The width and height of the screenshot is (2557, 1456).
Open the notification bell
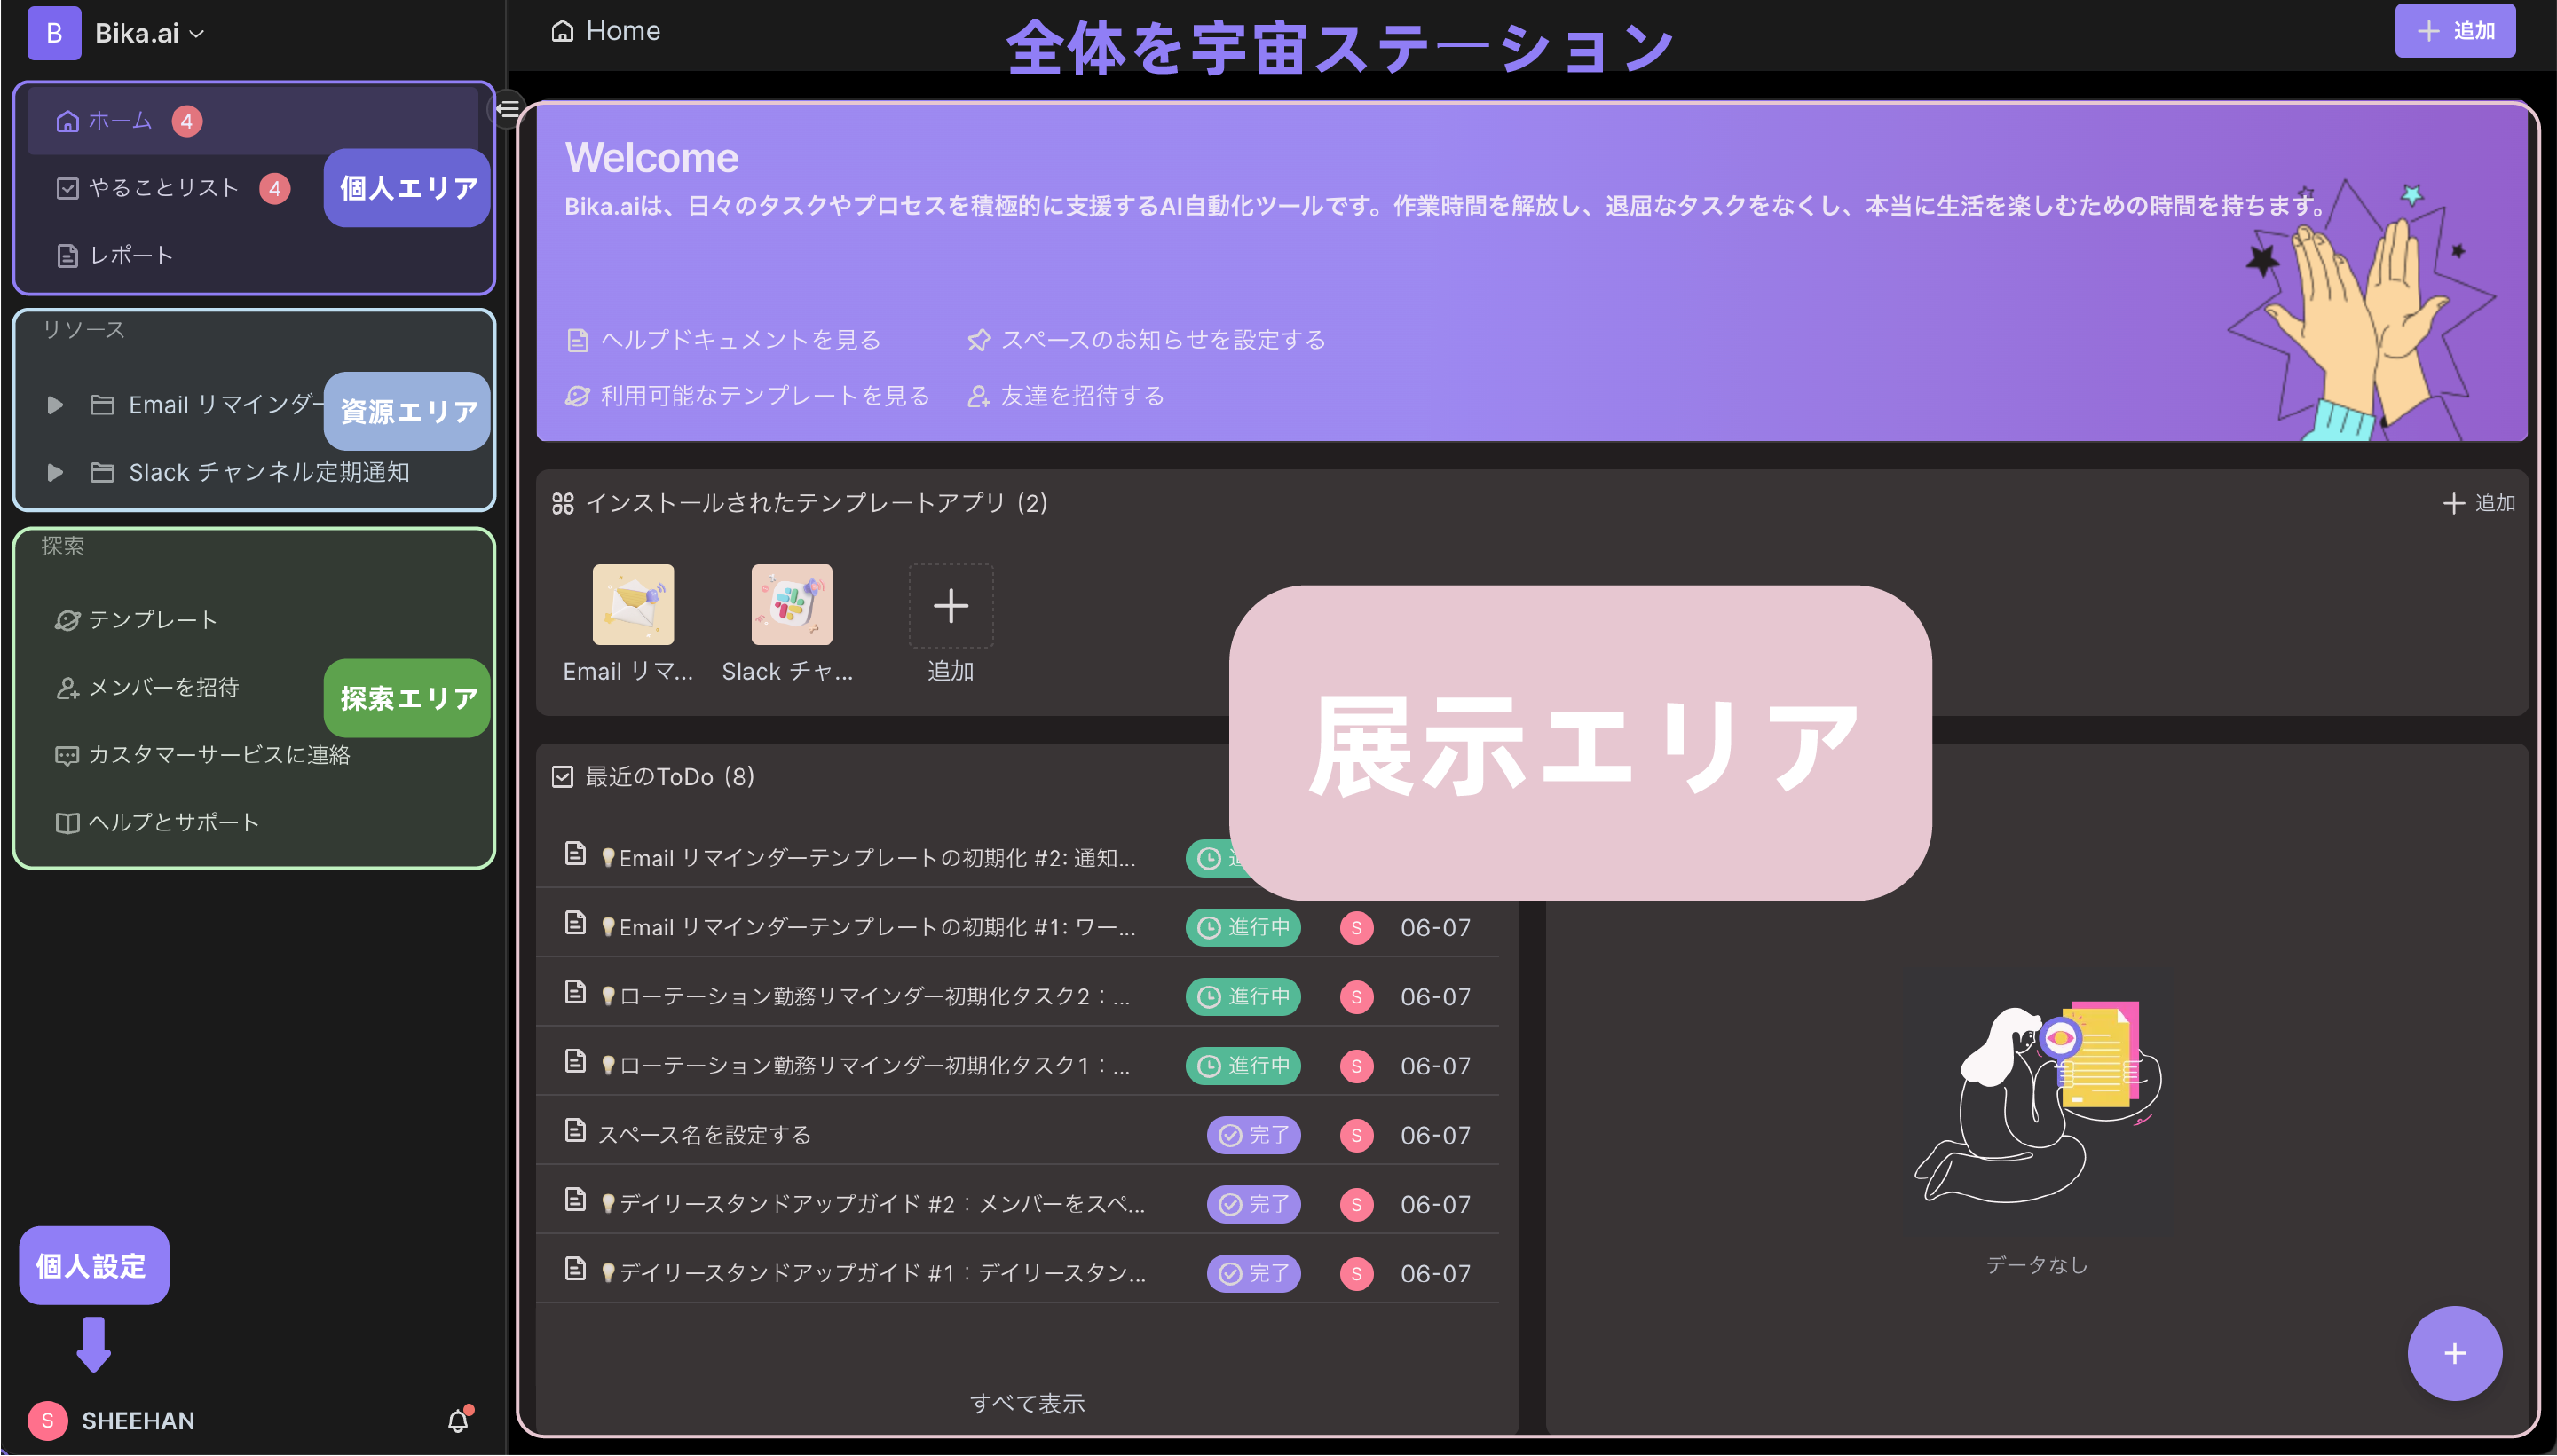(x=458, y=1420)
